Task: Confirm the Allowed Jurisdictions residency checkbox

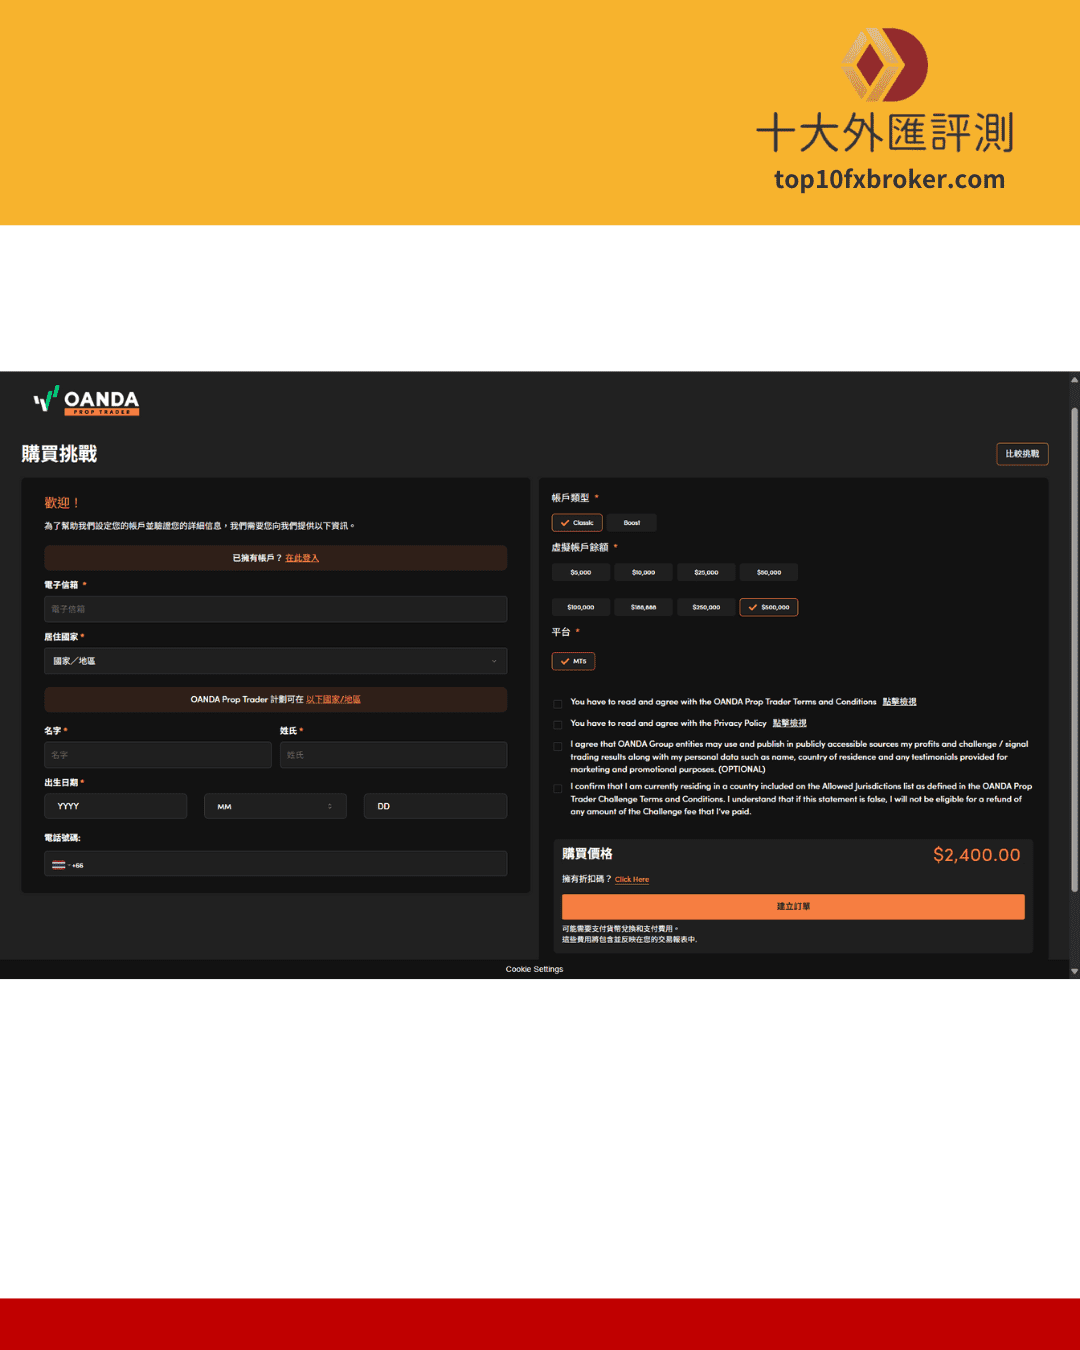Action: (x=558, y=788)
